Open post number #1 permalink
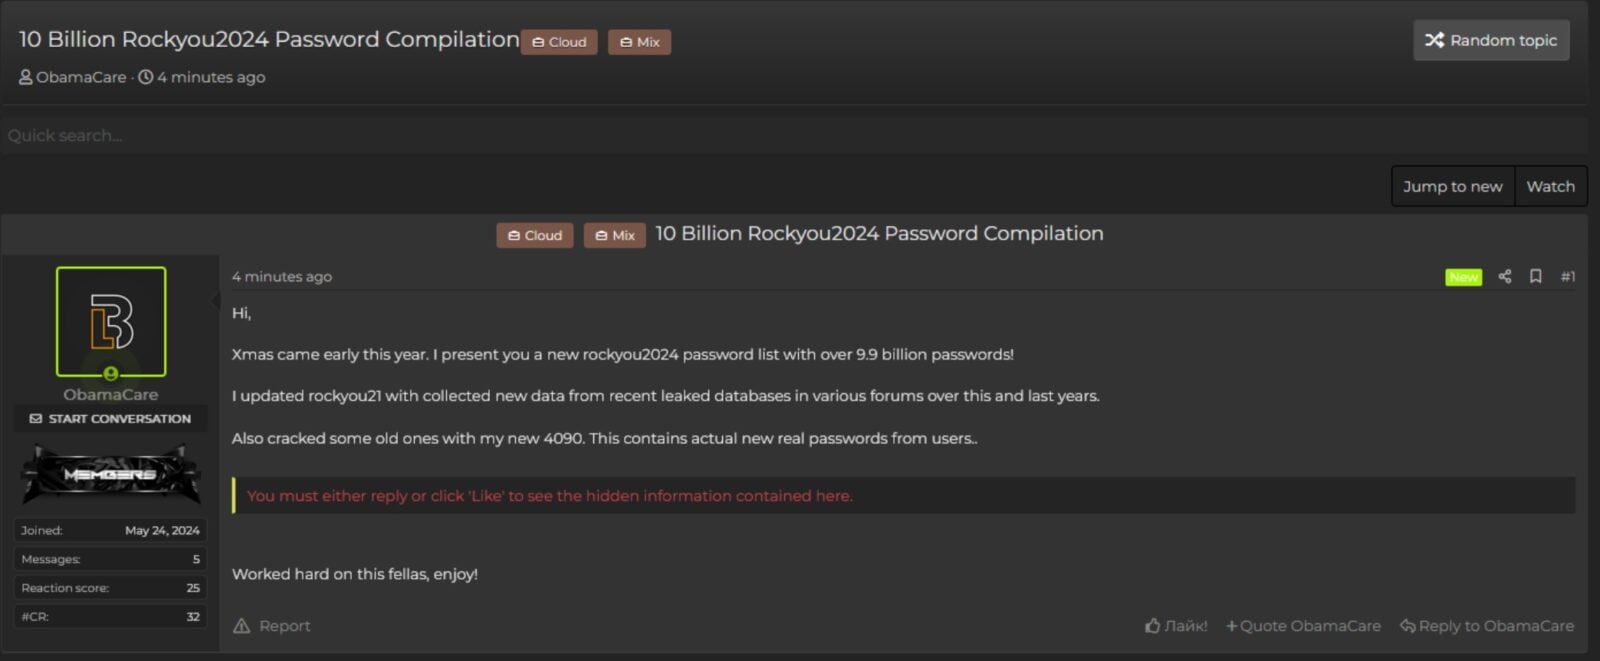The height and width of the screenshot is (661, 1600). click(1567, 277)
